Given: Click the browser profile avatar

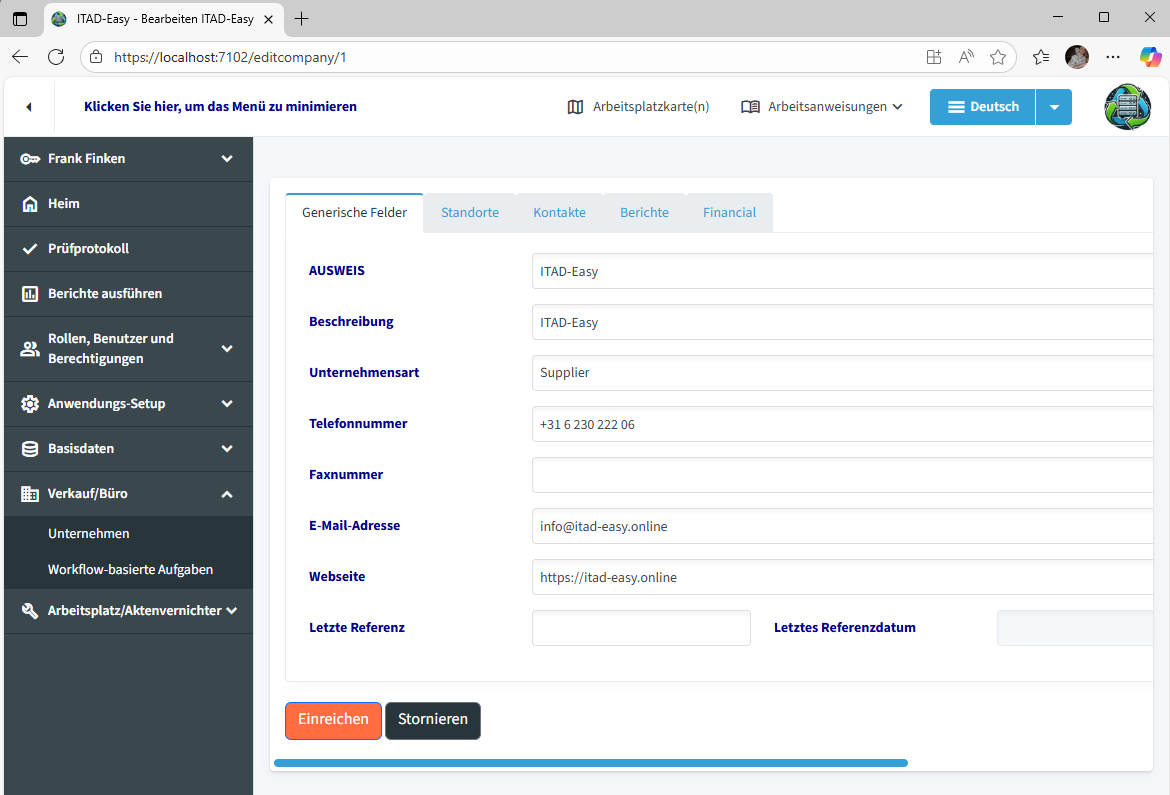Looking at the screenshot, I should [1077, 57].
